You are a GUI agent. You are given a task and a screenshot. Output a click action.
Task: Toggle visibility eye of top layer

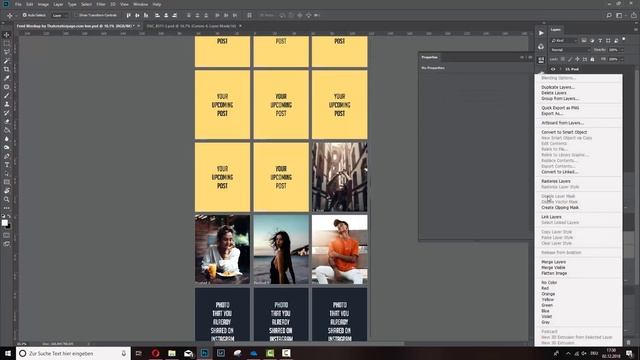pos(553,69)
